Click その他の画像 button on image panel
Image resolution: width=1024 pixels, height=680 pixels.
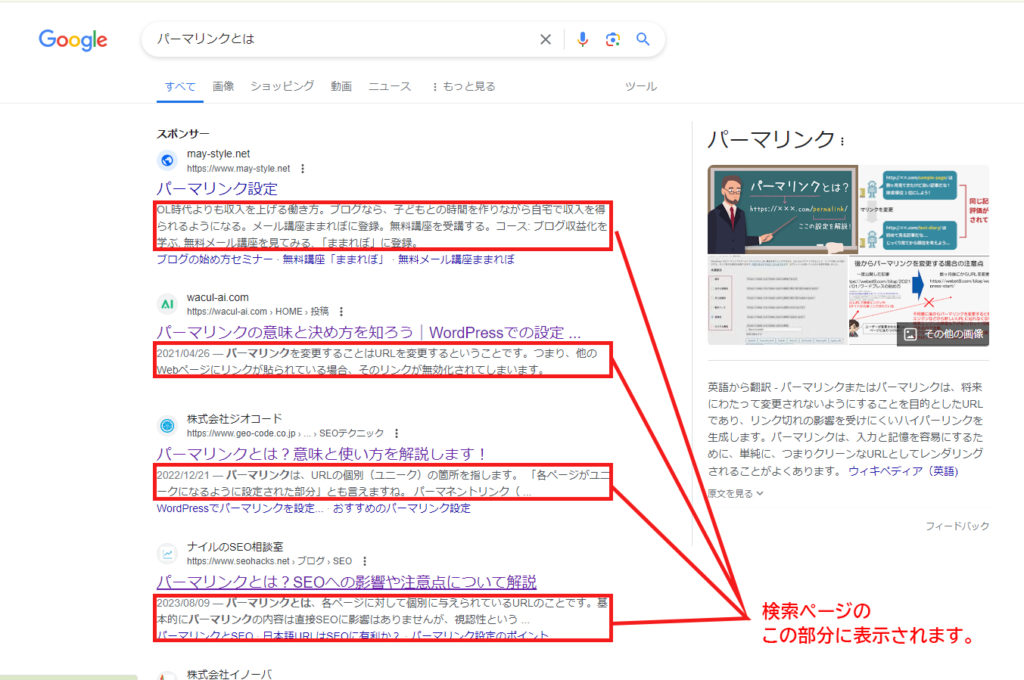942,334
